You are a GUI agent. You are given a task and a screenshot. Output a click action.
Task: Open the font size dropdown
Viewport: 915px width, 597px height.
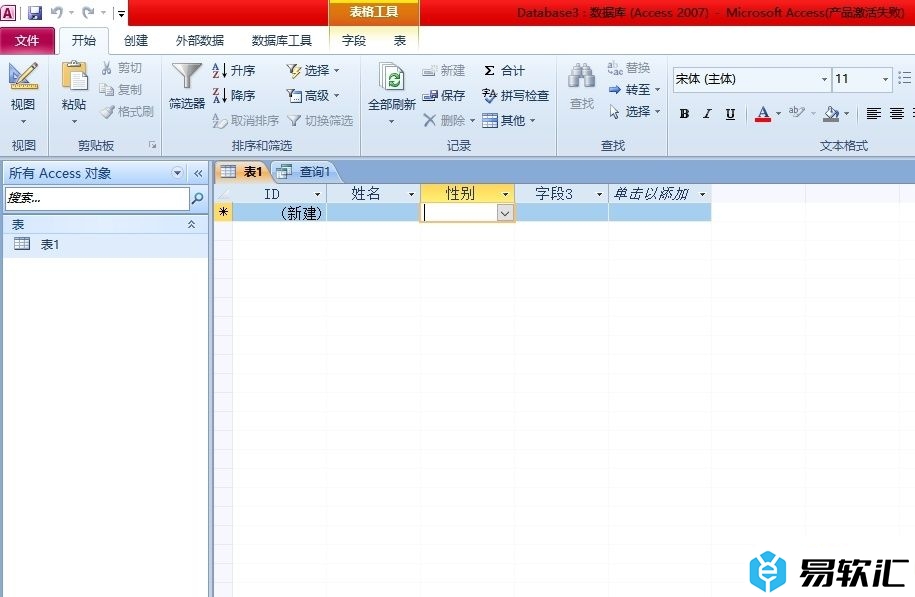click(885, 79)
